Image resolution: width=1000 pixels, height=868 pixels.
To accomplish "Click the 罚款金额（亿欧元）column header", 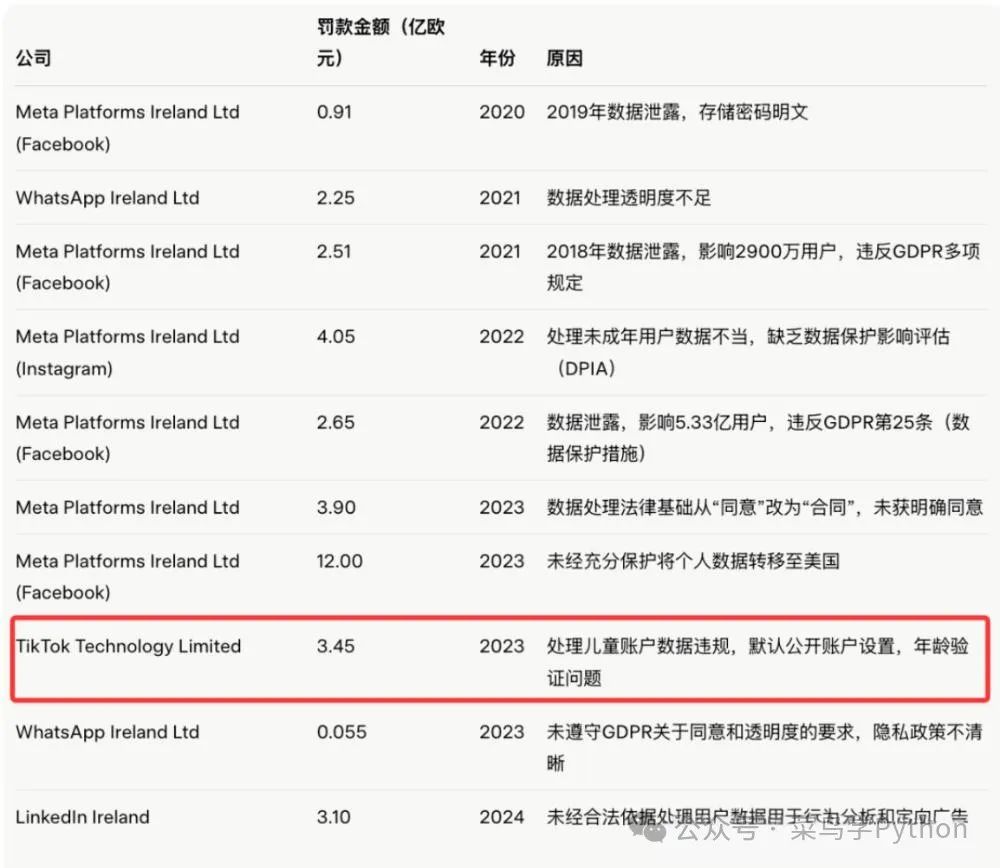I will coord(381,42).
